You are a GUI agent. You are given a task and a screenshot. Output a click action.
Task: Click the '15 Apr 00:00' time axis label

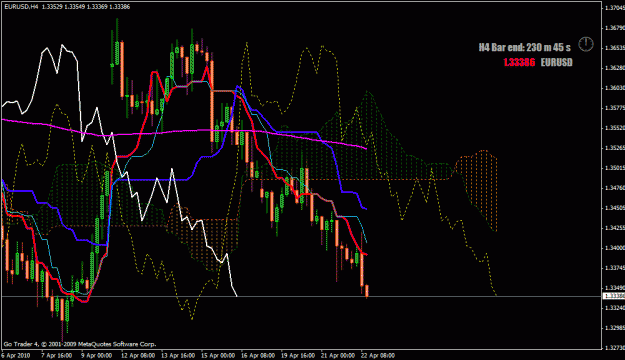coord(218,356)
